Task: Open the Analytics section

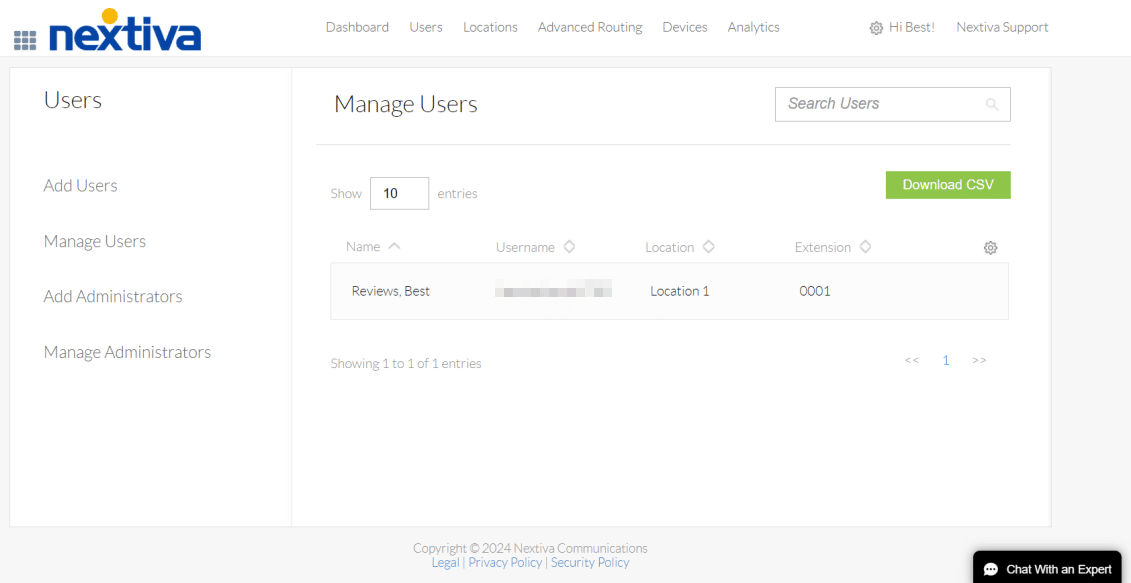Action: click(x=753, y=27)
